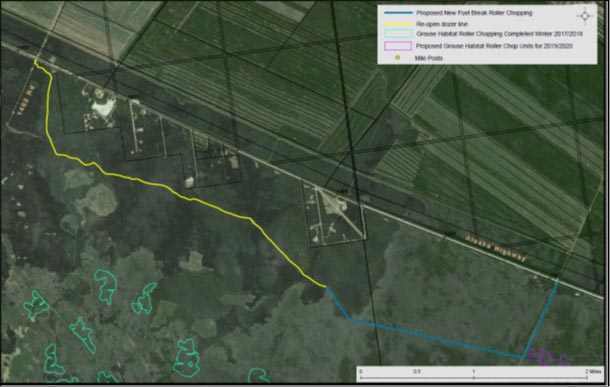The height and width of the screenshot is (387, 610).
Task: Select the yellow dozer line legend symbol
Action: (x=398, y=24)
